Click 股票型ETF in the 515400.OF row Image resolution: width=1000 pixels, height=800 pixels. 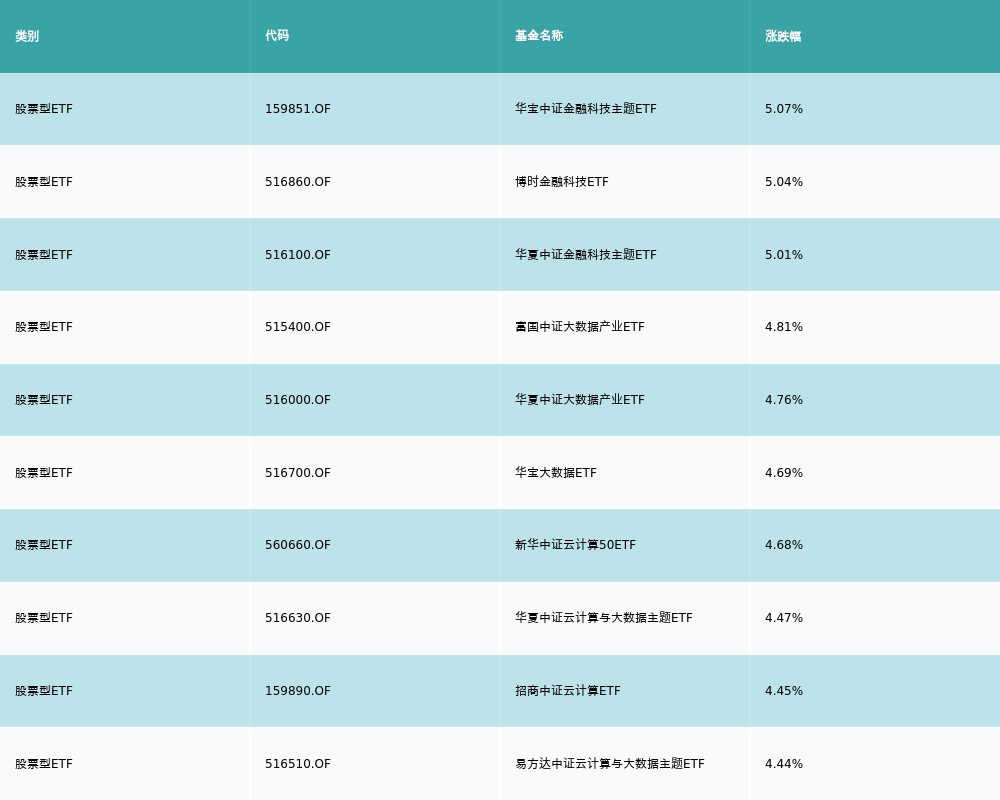[x=44, y=327]
